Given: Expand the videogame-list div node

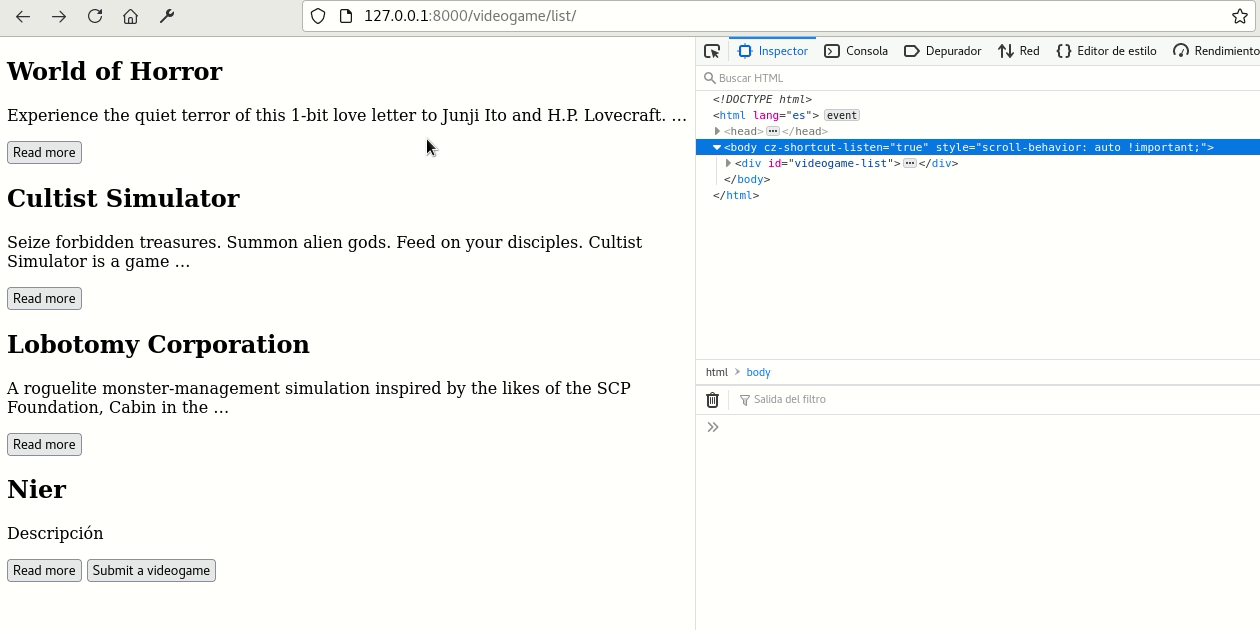Looking at the screenshot, I should (728, 163).
